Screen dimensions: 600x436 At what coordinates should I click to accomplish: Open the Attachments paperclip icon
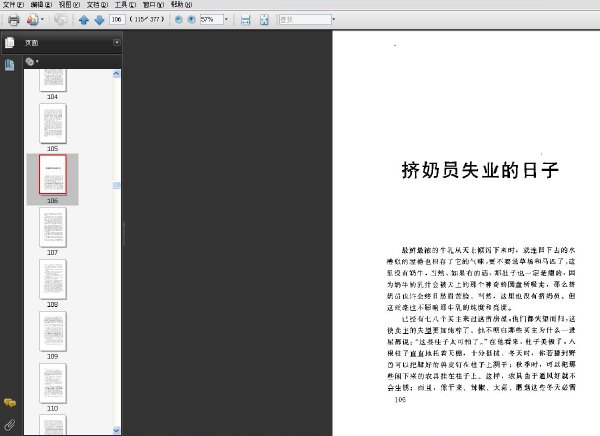tap(10, 425)
